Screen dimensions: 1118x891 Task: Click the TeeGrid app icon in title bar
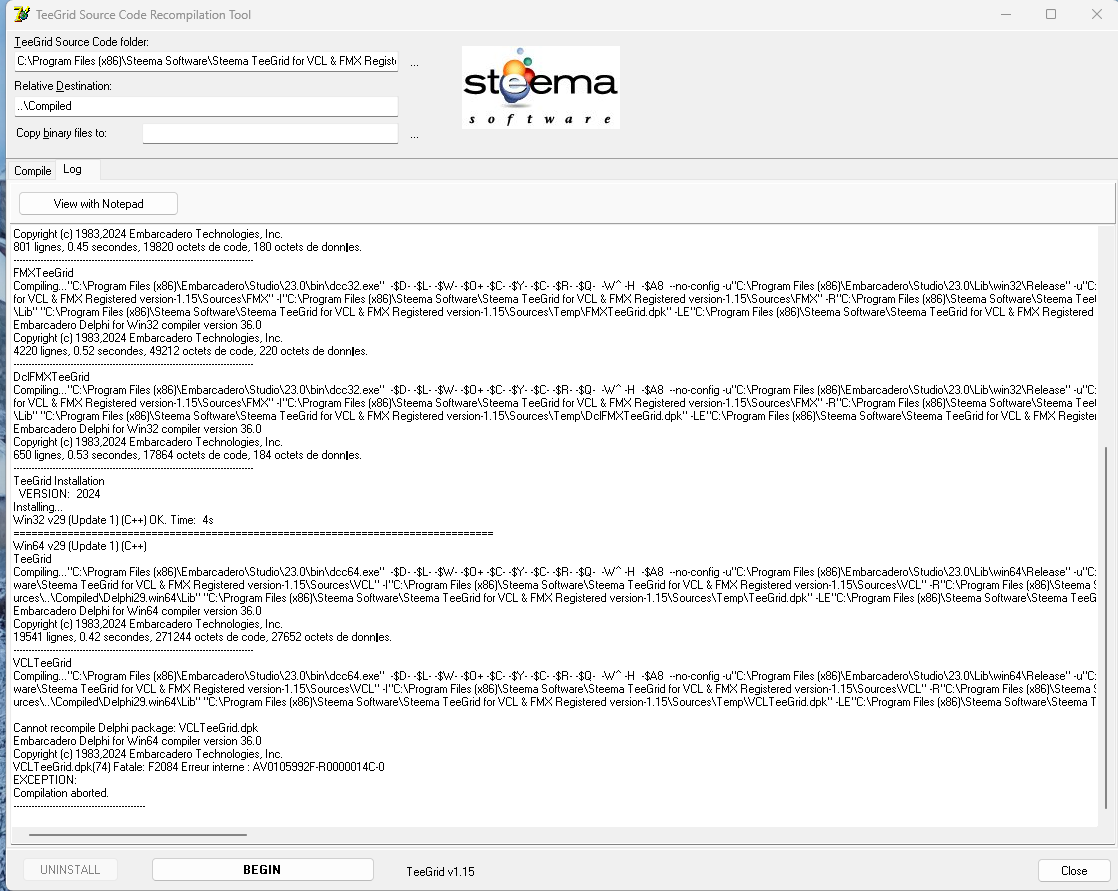21,14
